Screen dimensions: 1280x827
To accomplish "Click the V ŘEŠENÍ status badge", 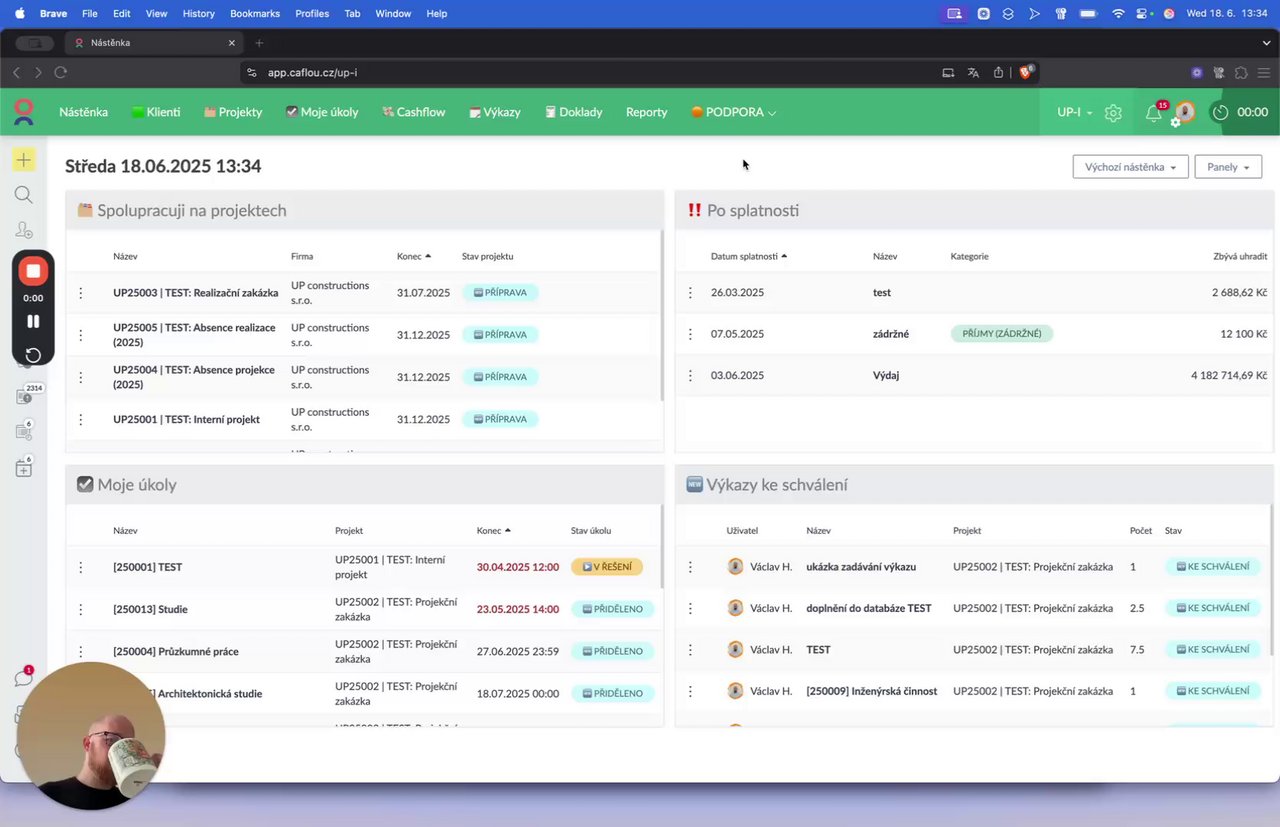I will pyautogui.click(x=607, y=567).
